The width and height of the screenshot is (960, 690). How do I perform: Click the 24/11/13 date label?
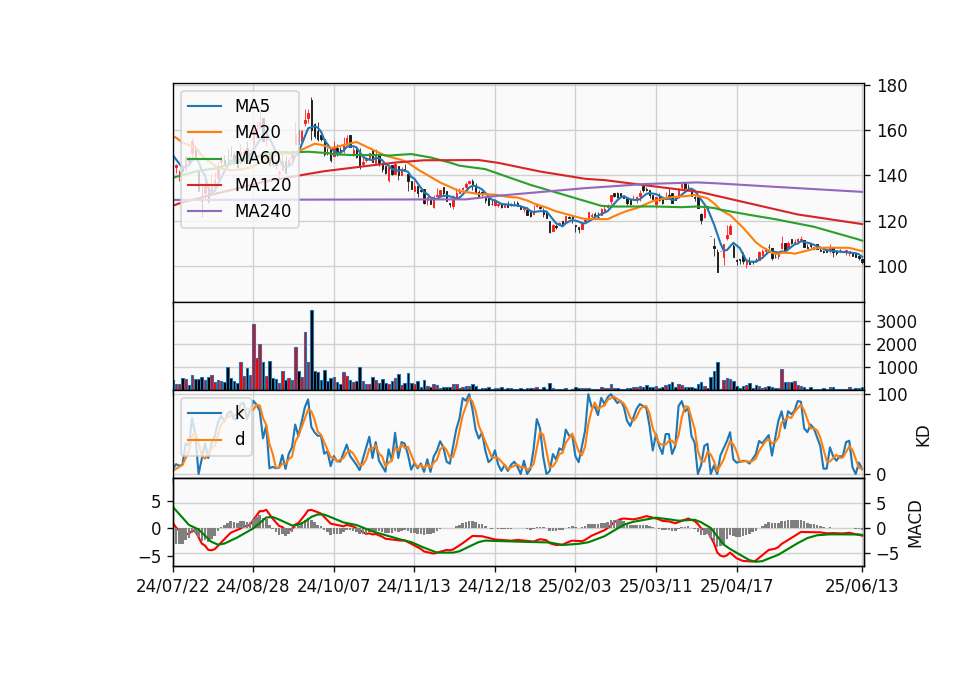pos(414,586)
